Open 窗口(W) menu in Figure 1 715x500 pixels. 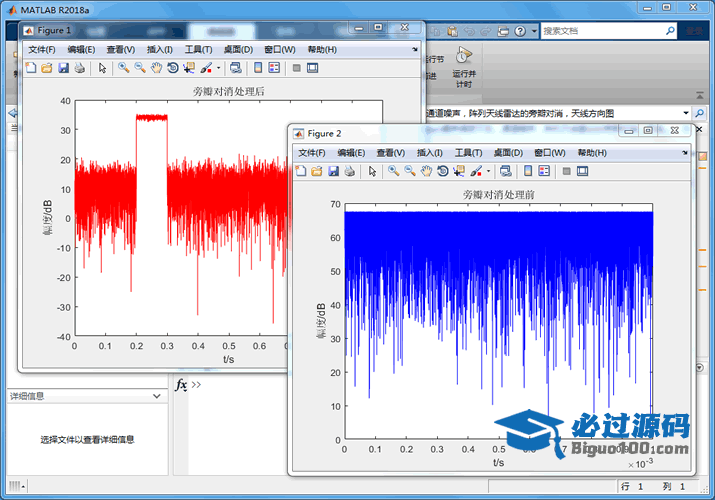point(280,50)
